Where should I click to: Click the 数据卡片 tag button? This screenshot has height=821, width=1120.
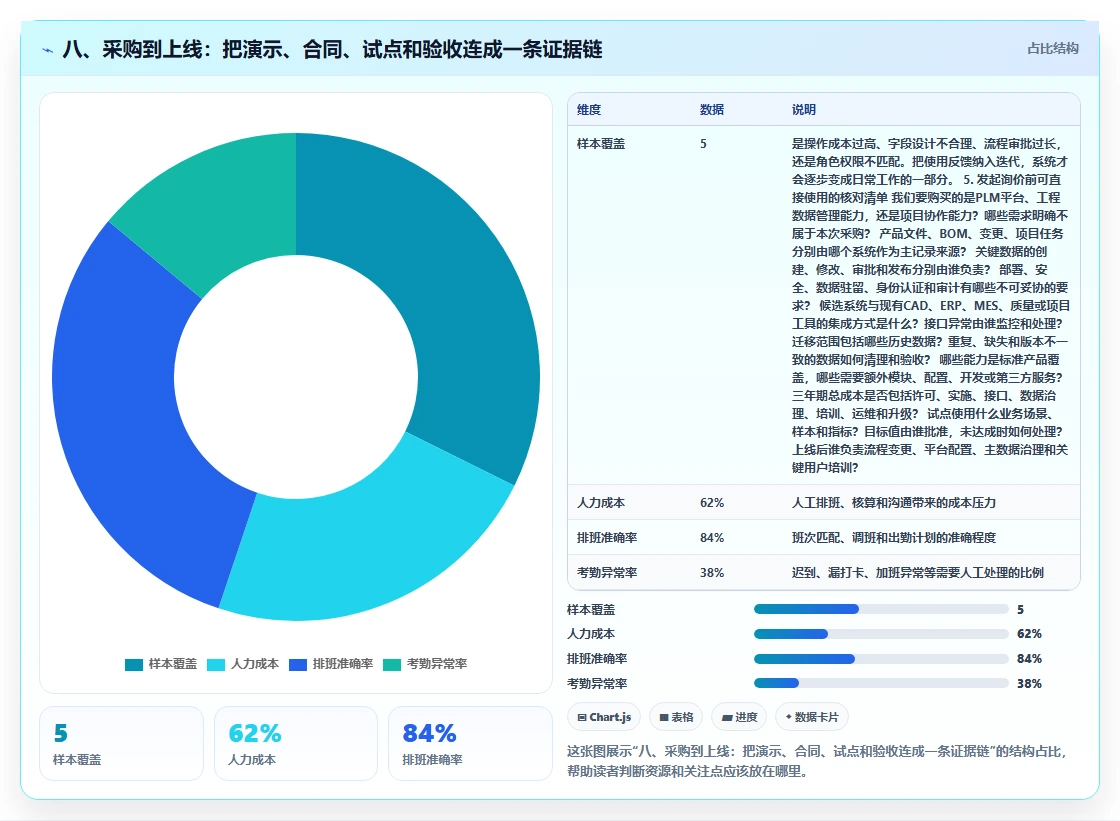click(x=811, y=717)
